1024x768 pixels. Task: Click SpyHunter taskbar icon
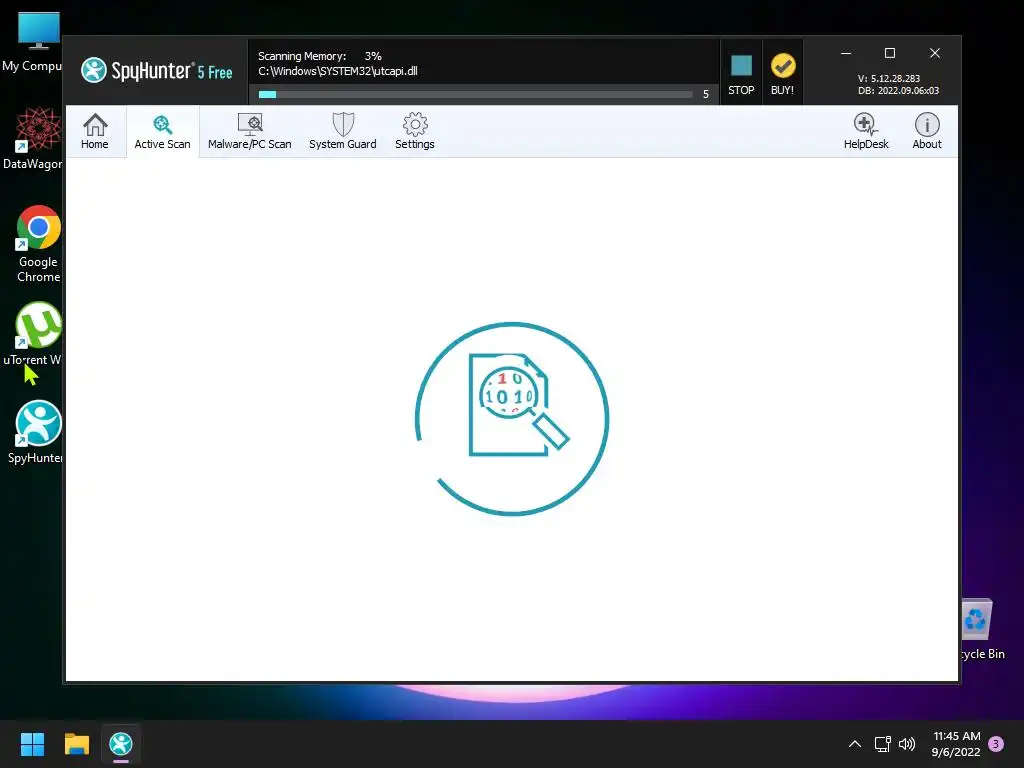tap(121, 744)
